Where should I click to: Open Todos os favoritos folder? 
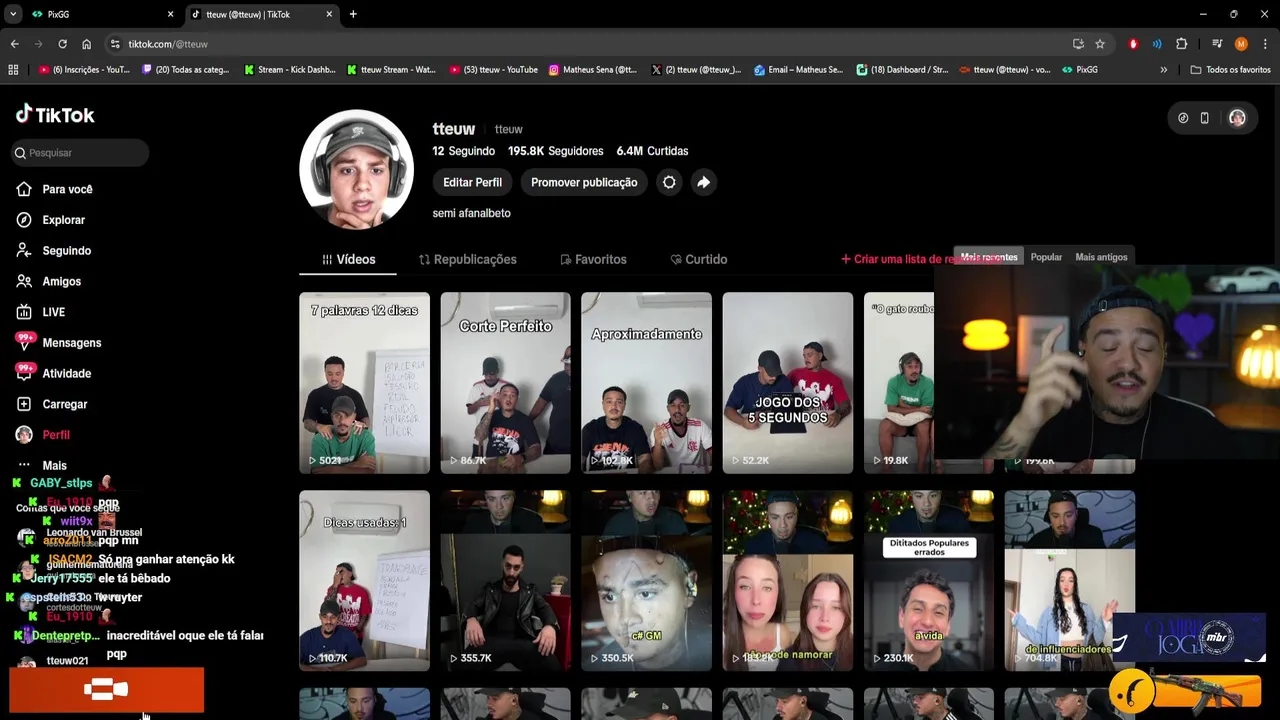(x=1231, y=70)
